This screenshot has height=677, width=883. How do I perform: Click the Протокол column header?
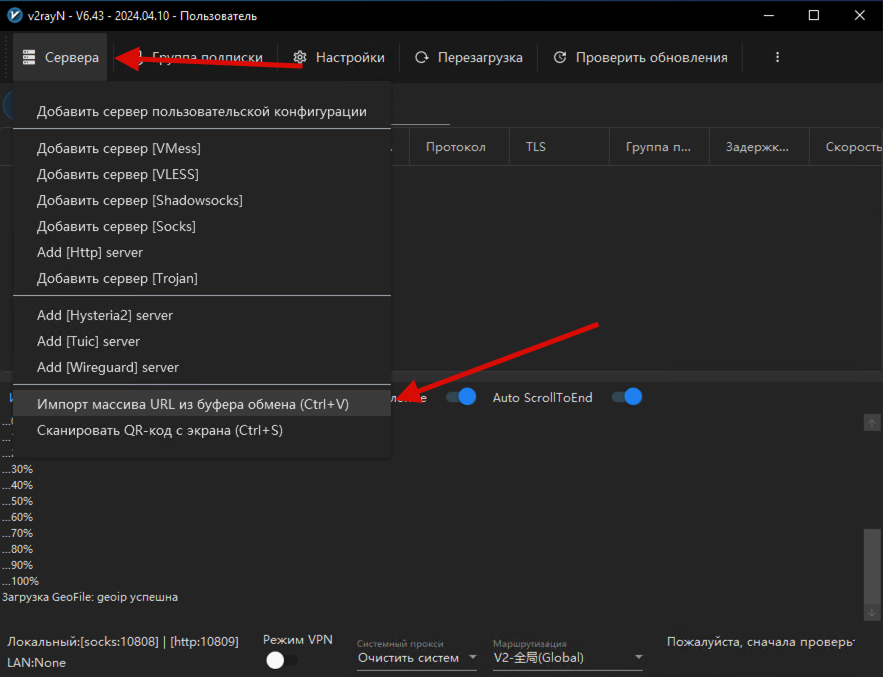point(459,146)
